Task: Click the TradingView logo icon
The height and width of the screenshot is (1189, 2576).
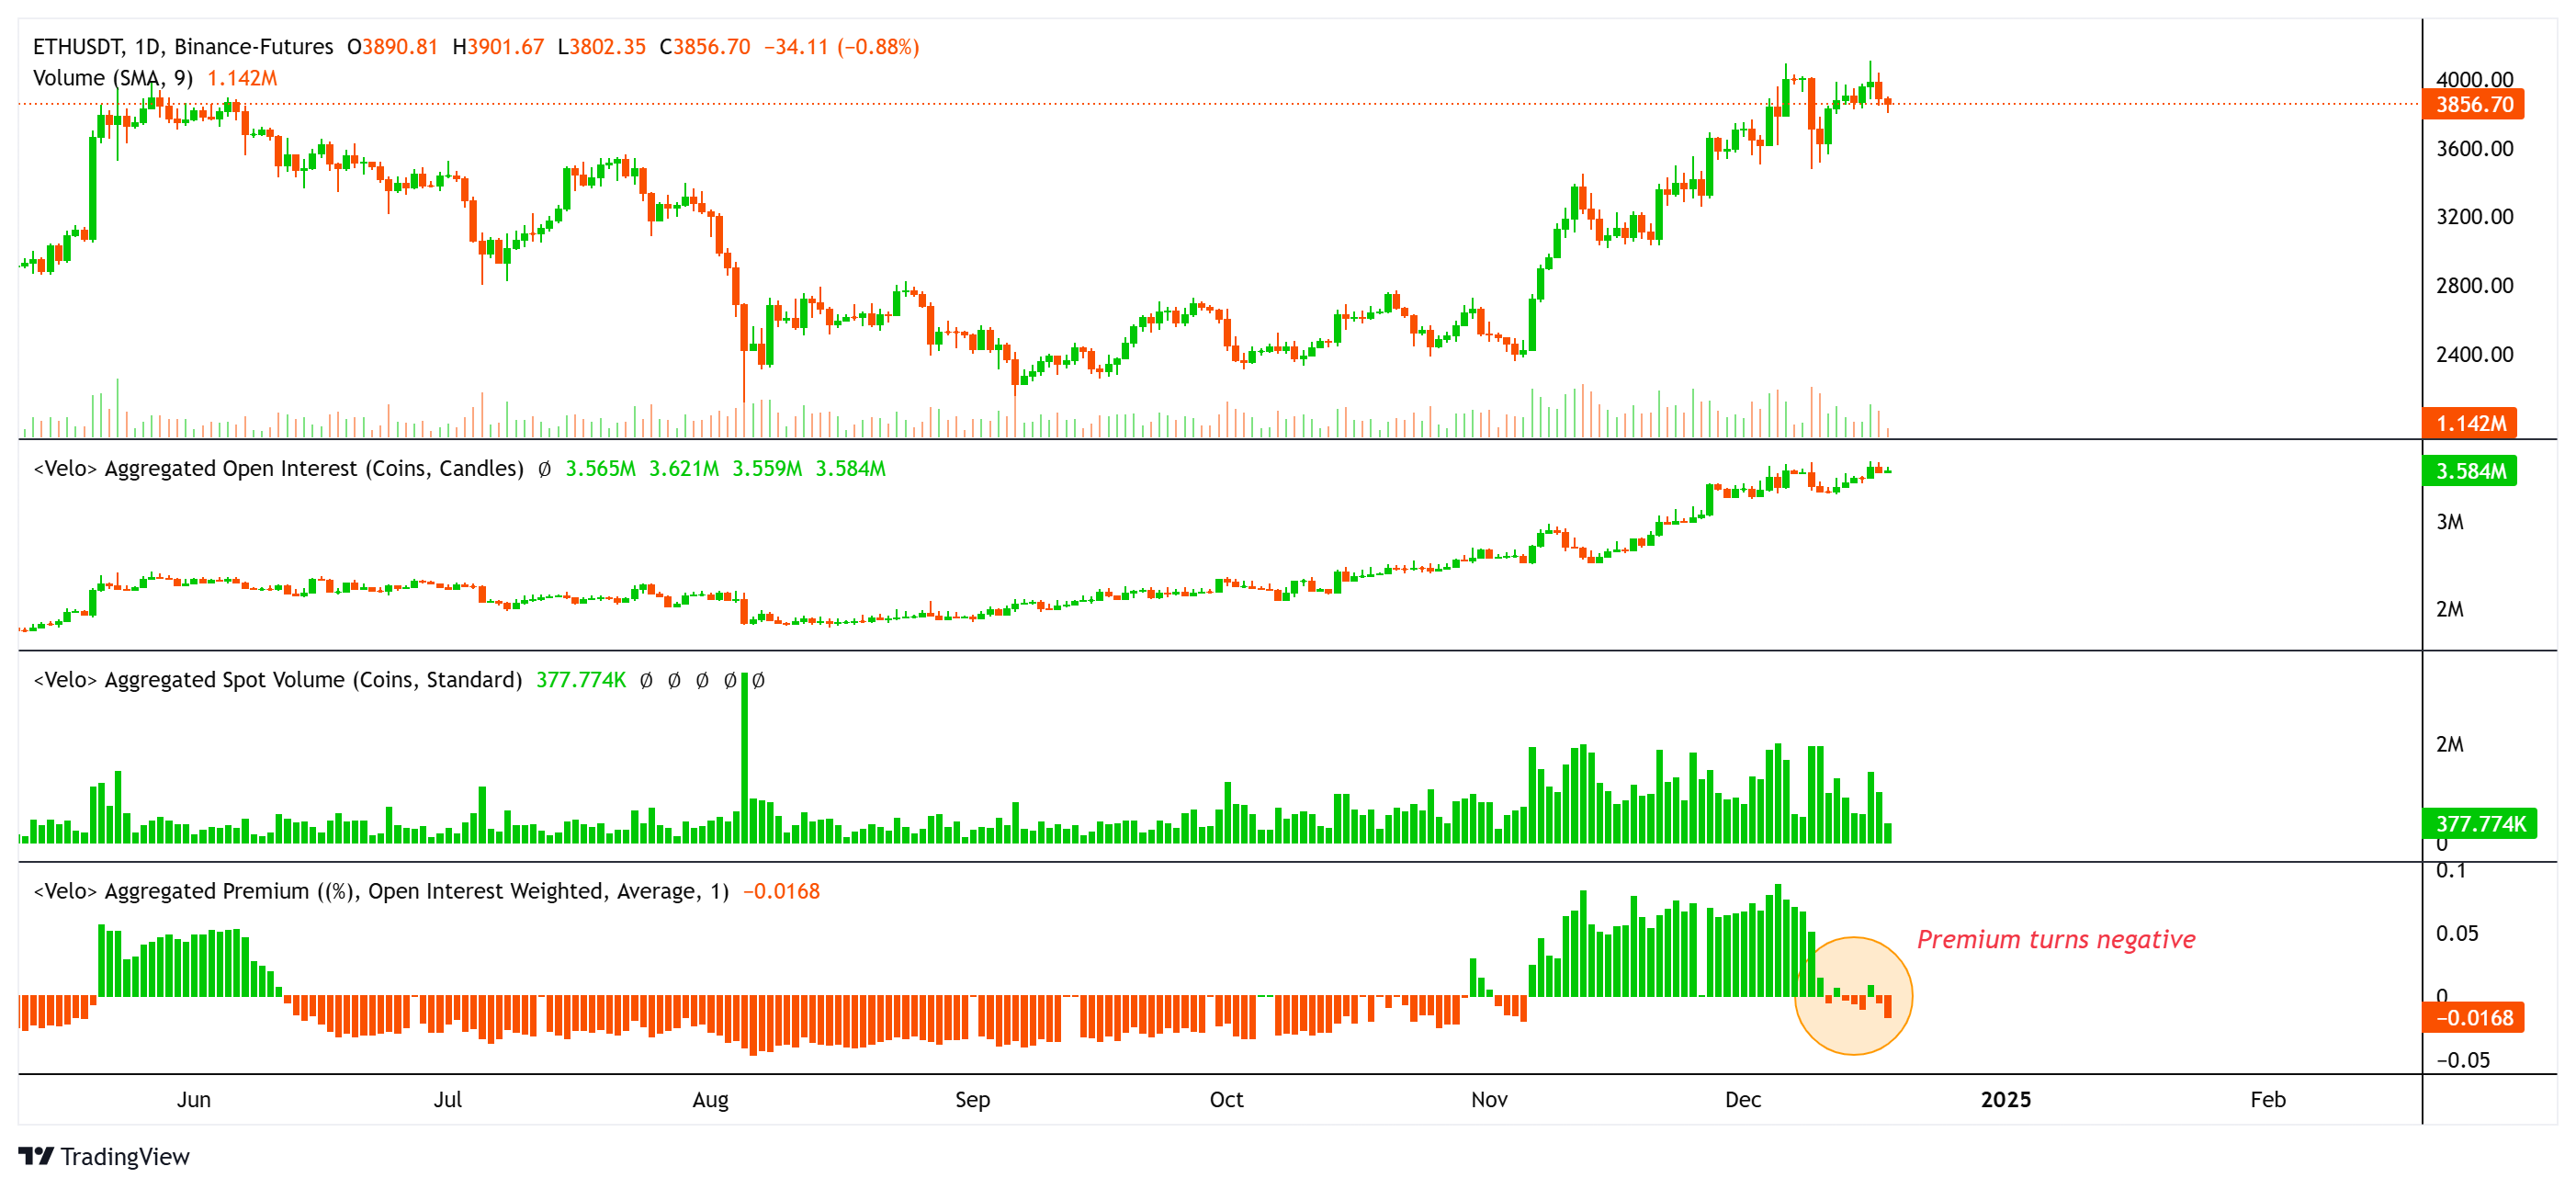Action: 36,1156
